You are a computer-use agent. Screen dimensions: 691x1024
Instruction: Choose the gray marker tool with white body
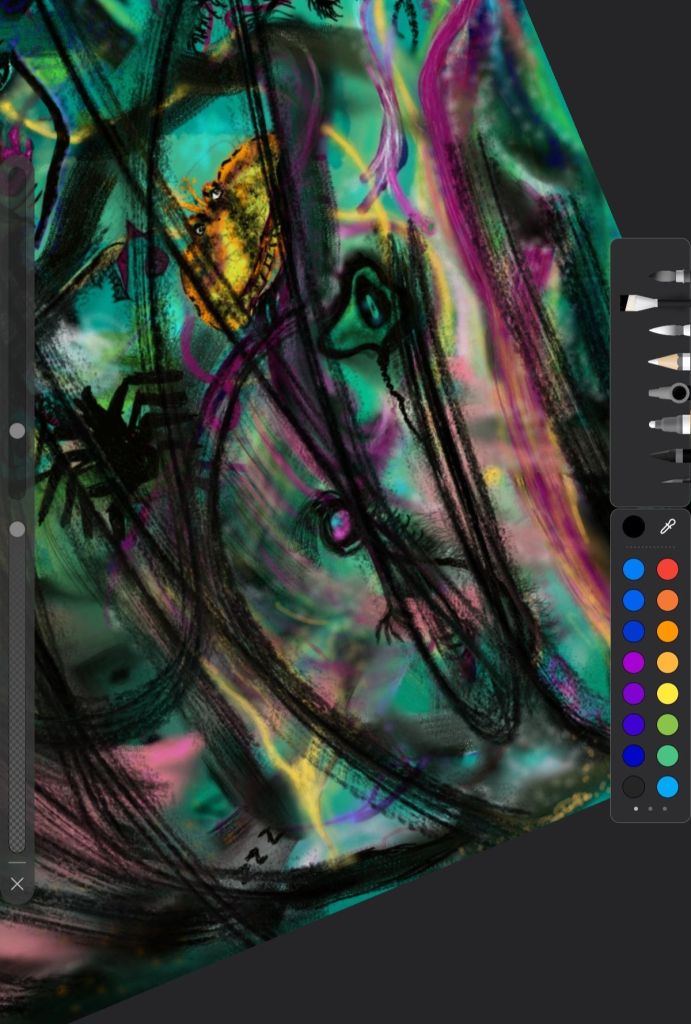coord(668,425)
